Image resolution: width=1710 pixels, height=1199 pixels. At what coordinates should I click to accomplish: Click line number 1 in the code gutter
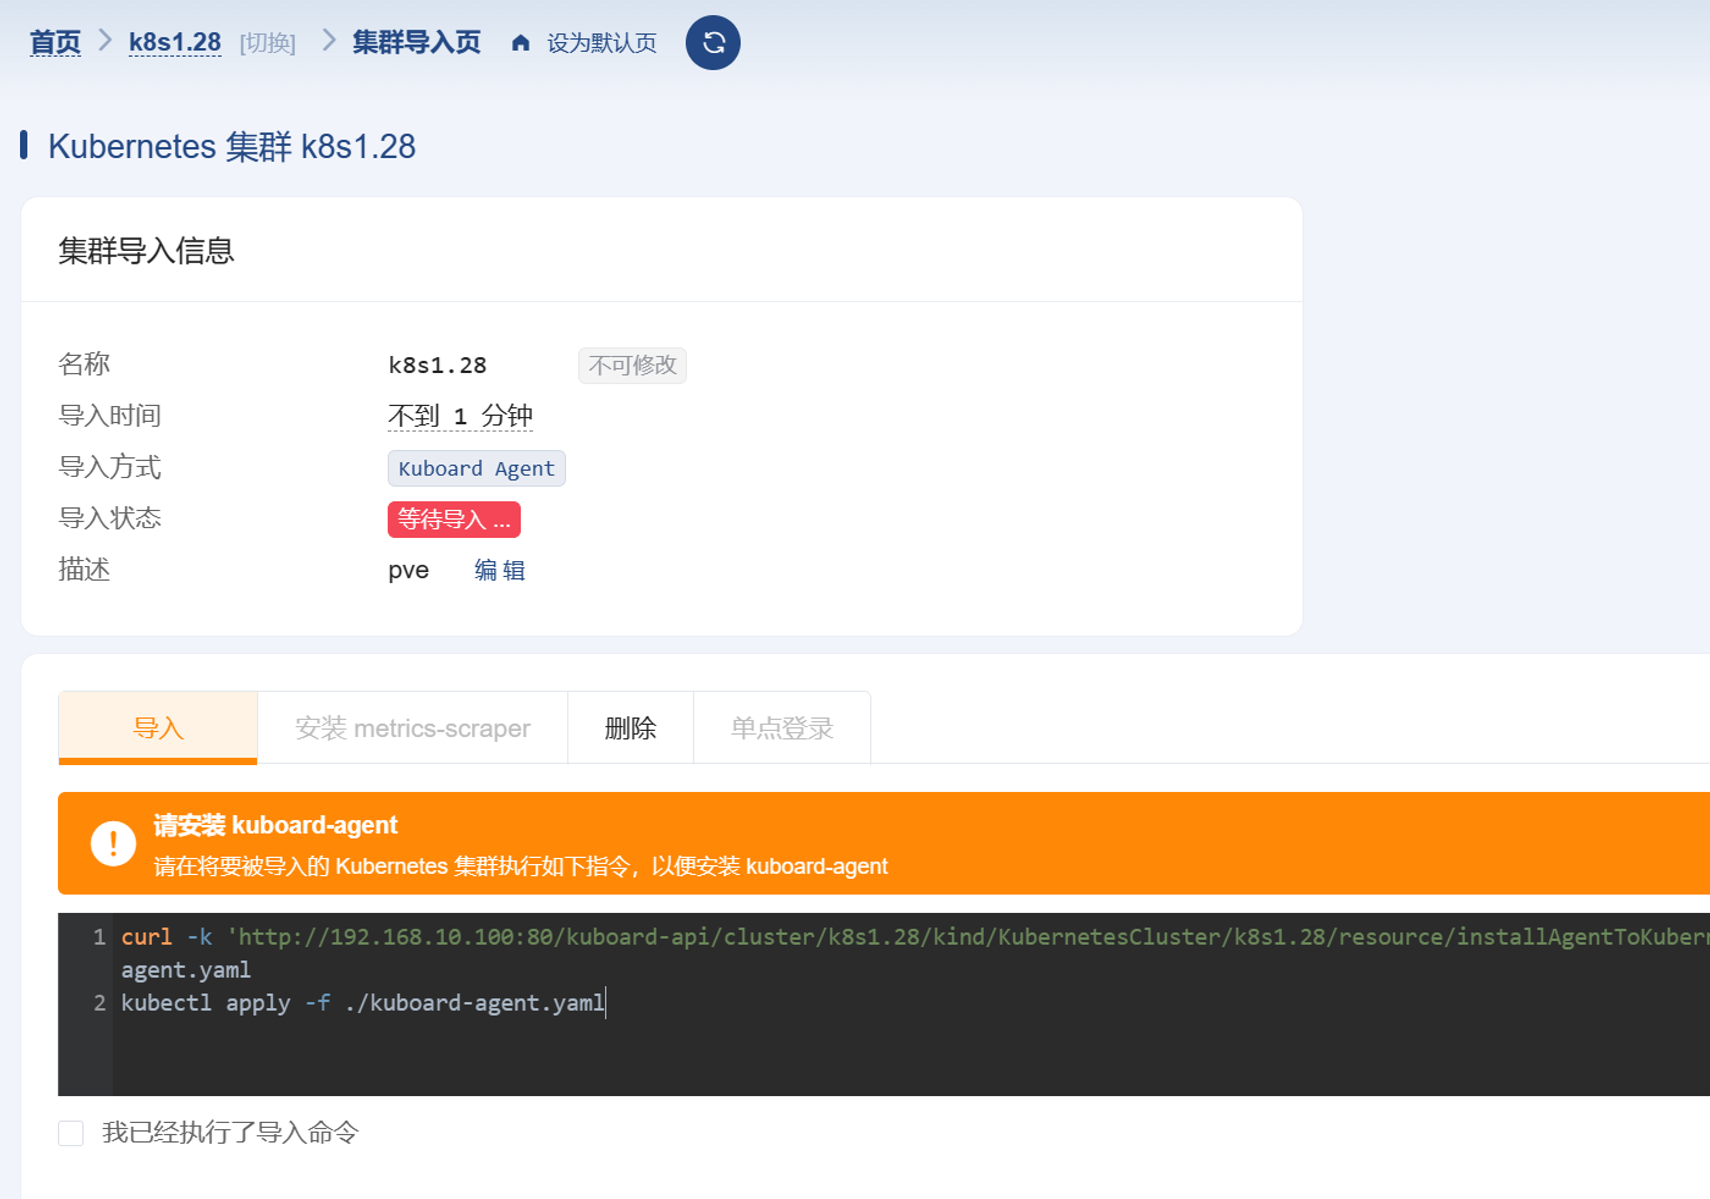99,937
